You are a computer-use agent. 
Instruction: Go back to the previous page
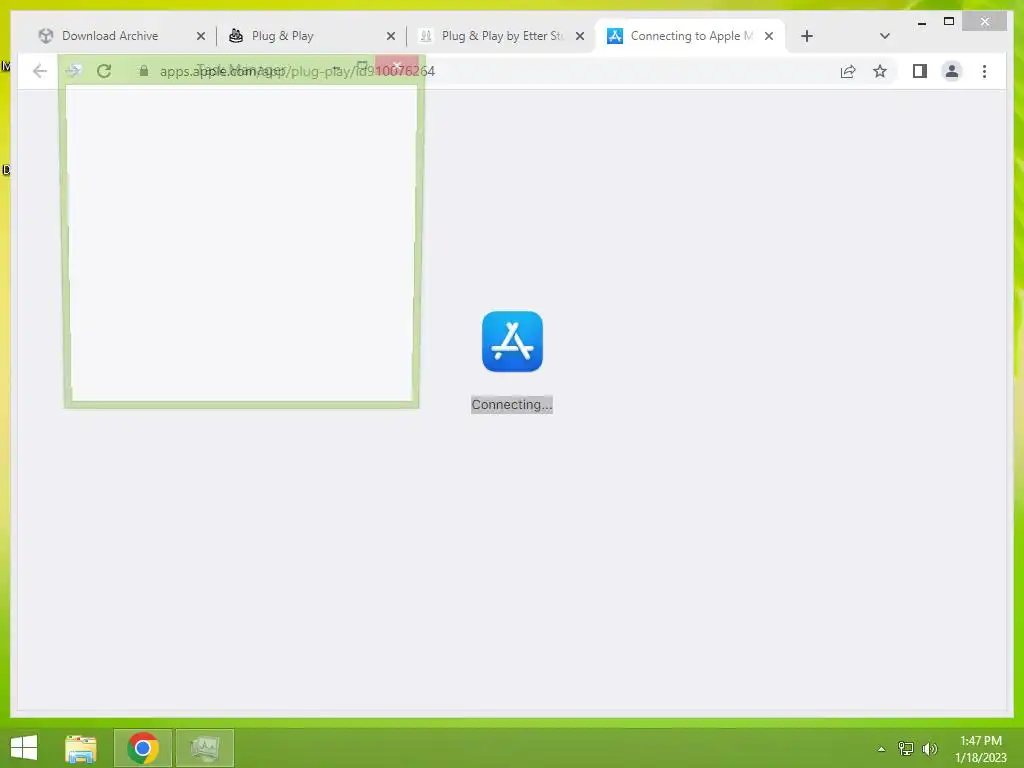click(x=40, y=71)
